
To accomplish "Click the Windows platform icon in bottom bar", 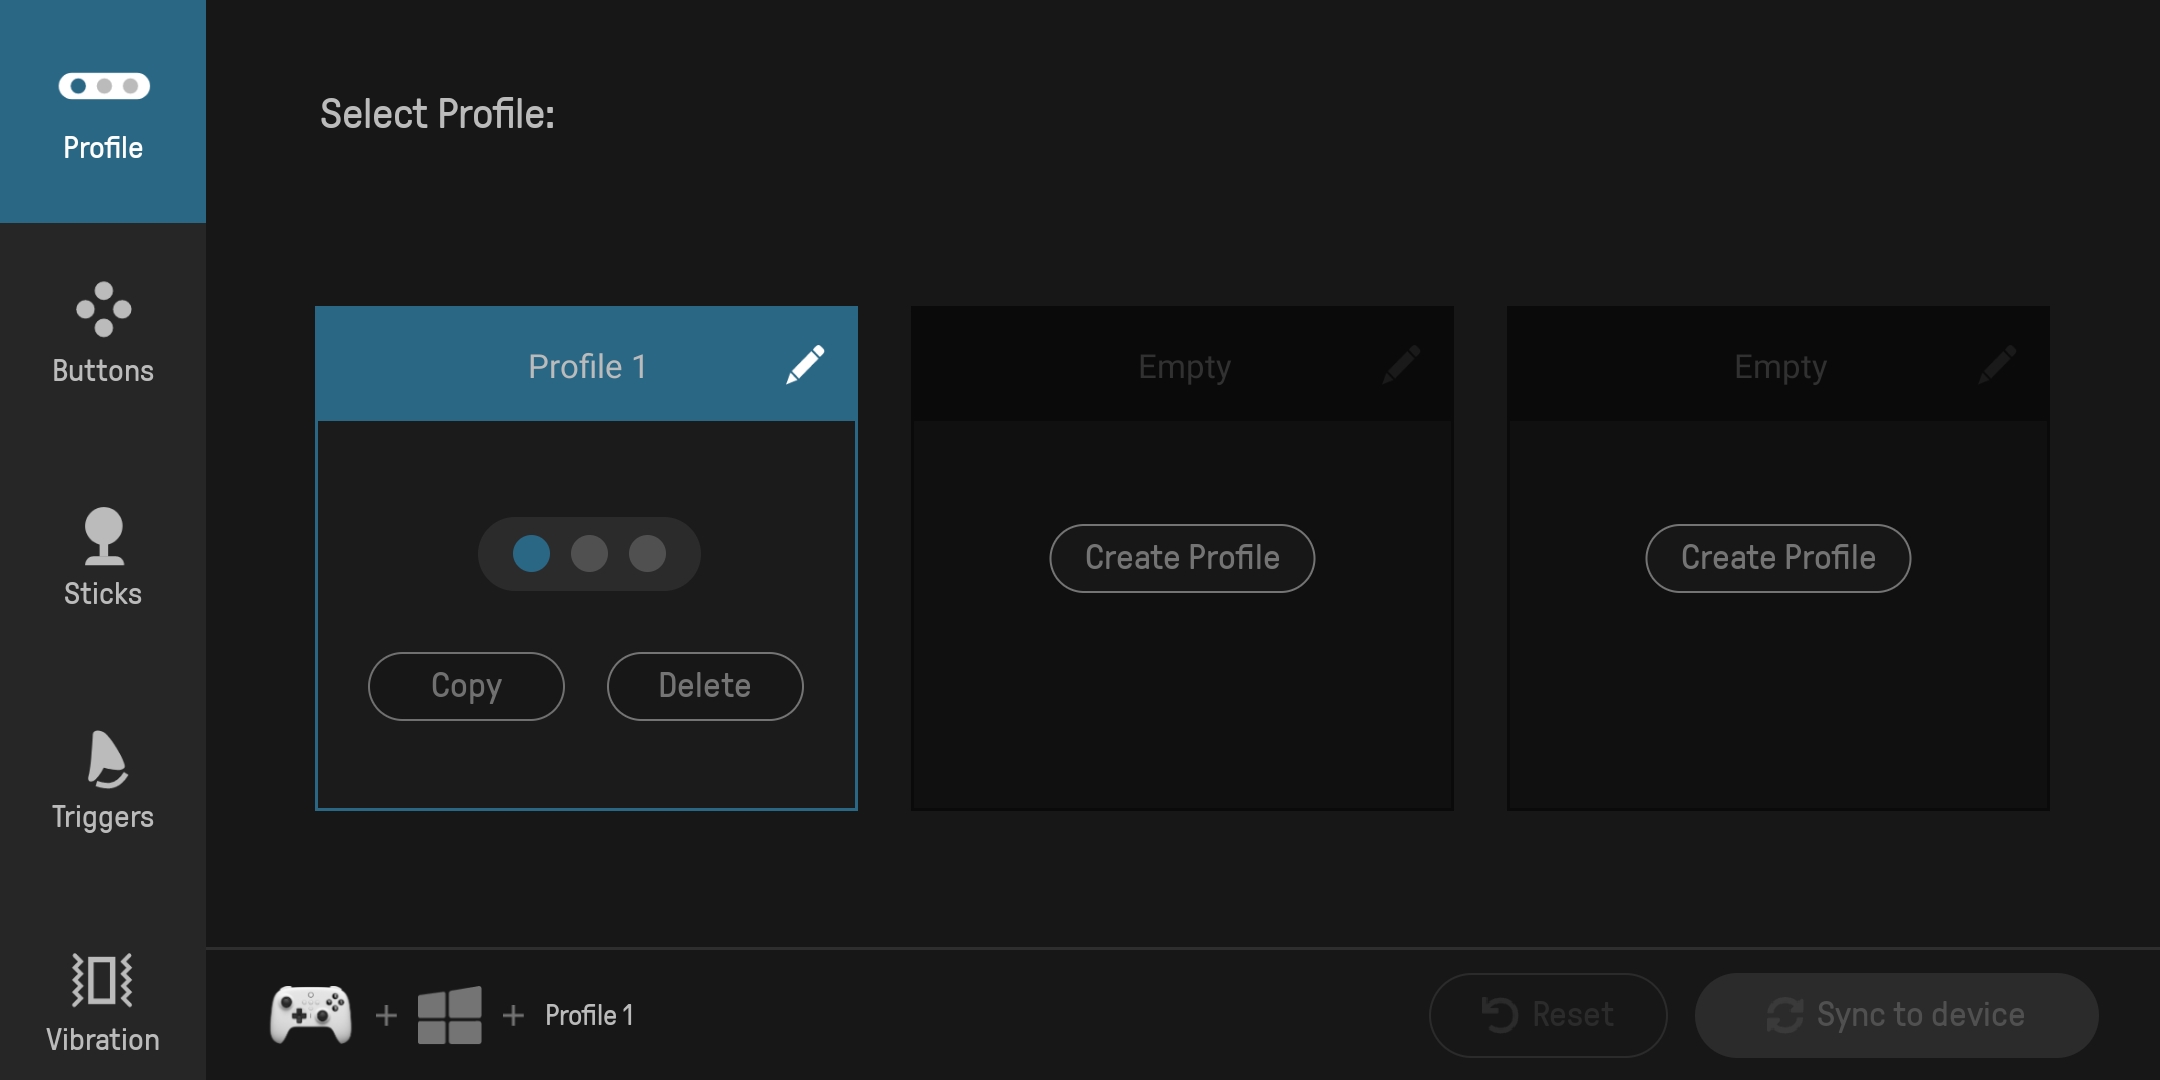I will coord(449,1015).
